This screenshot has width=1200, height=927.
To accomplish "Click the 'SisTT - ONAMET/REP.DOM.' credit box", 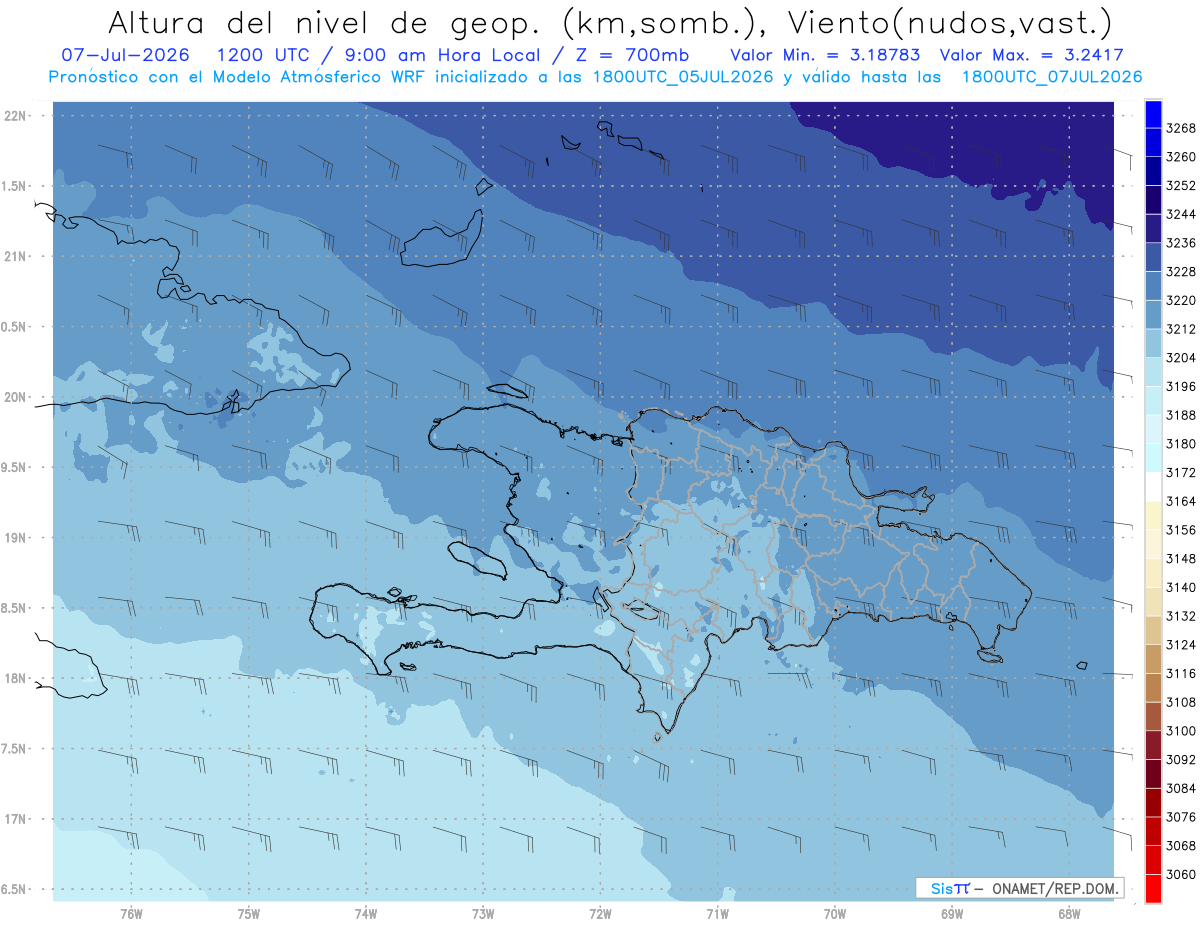I will 1019,888.
